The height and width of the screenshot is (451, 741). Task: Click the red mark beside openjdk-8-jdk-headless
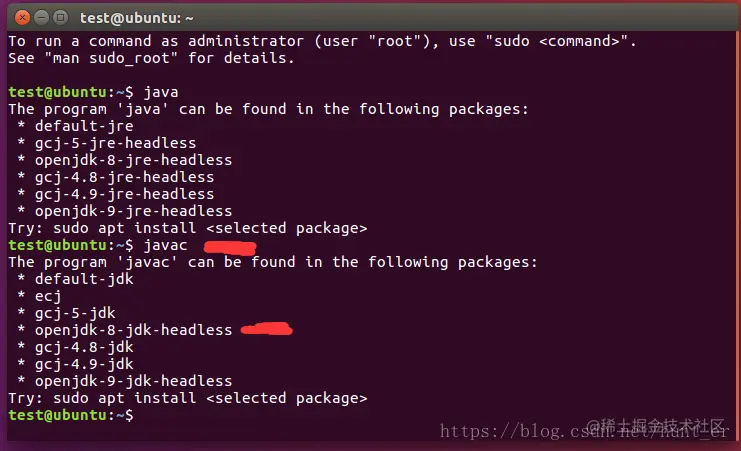click(267, 329)
